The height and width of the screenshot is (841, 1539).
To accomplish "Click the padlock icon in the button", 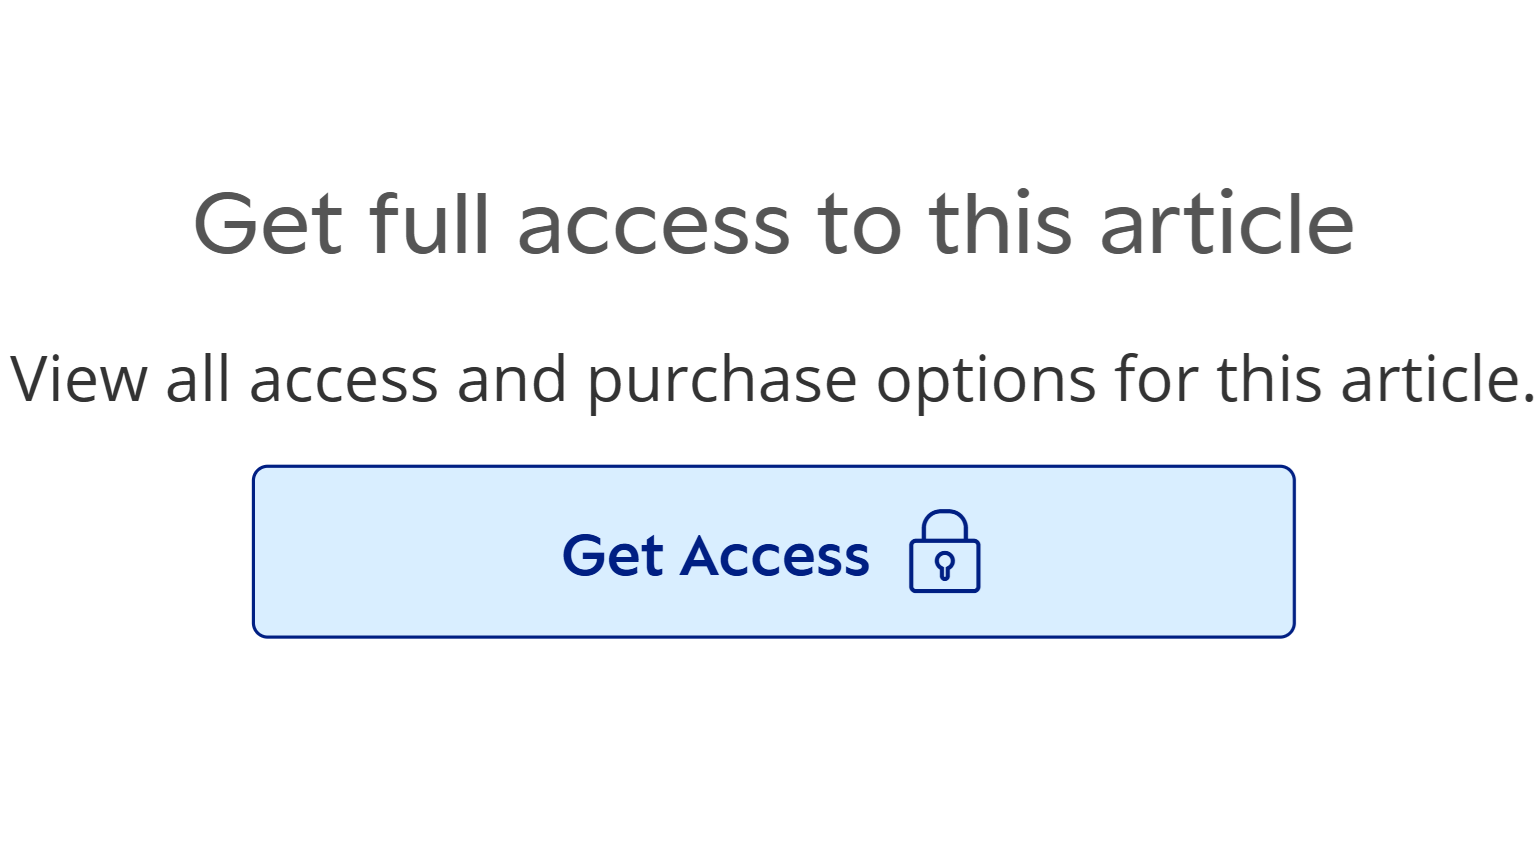I will click(944, 553).
